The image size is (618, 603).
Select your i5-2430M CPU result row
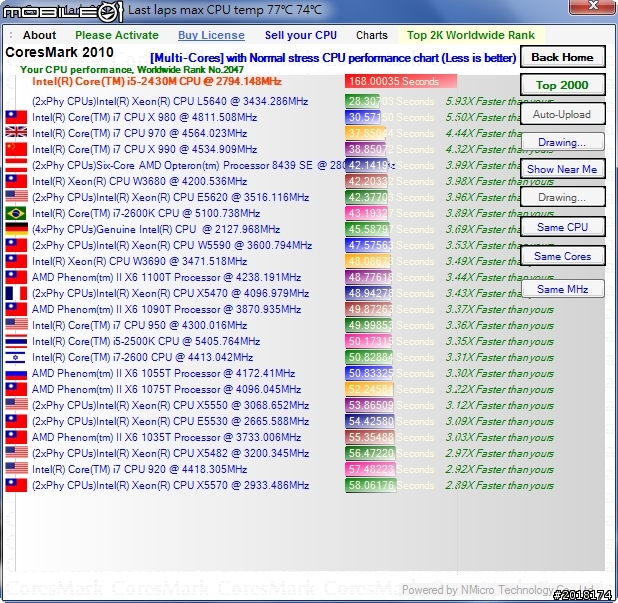pyautogui.click(x=156, y=81)
